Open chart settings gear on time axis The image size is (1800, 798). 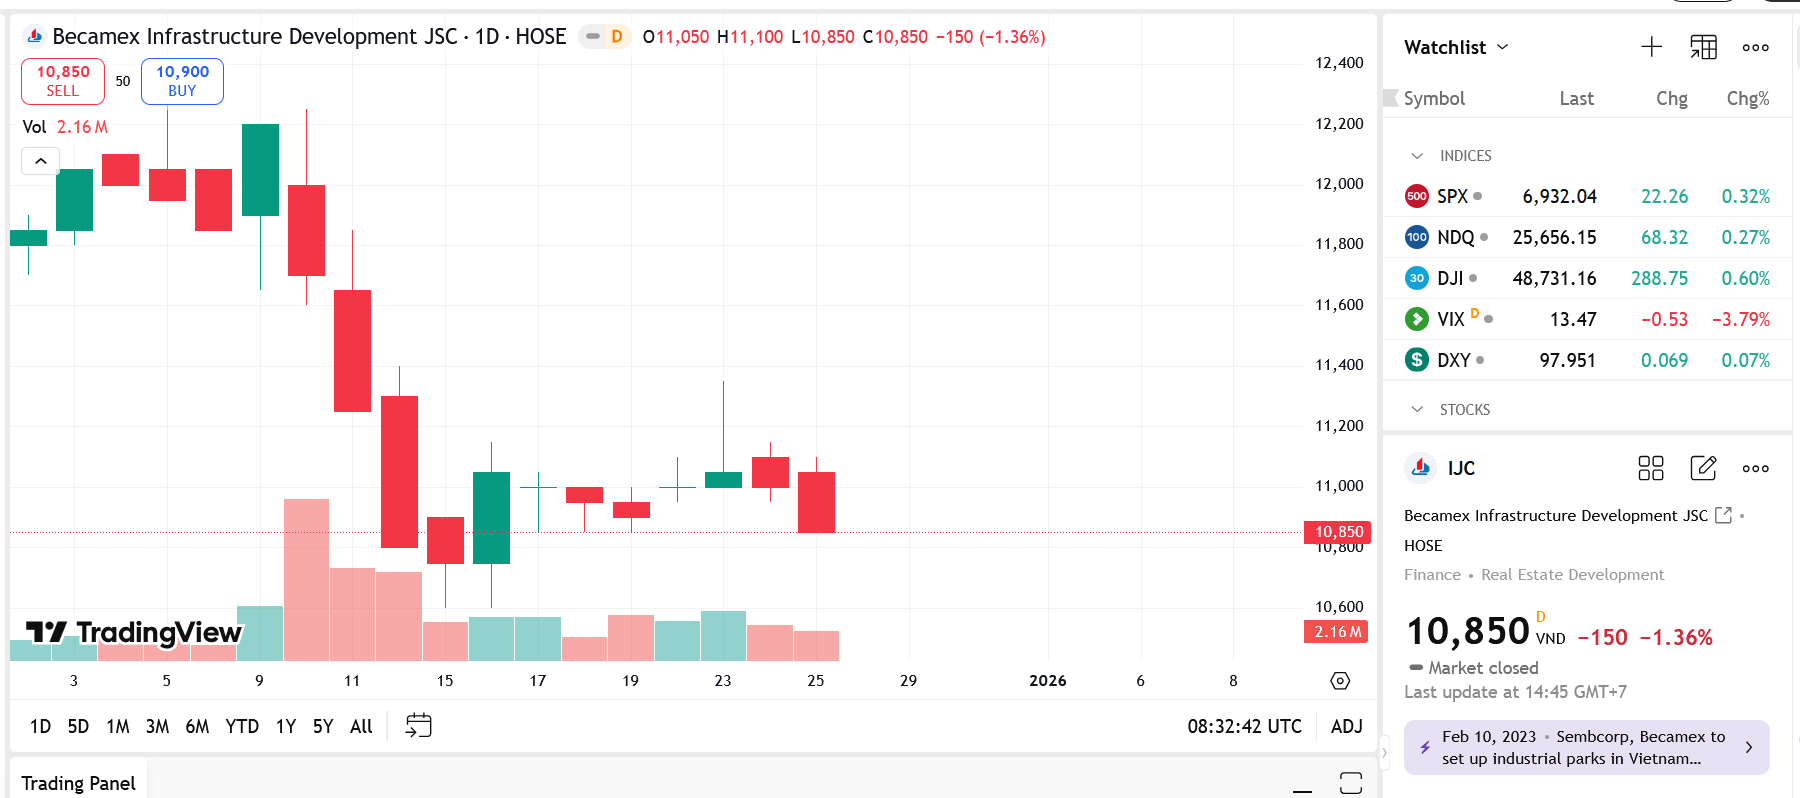point(1340,681)
